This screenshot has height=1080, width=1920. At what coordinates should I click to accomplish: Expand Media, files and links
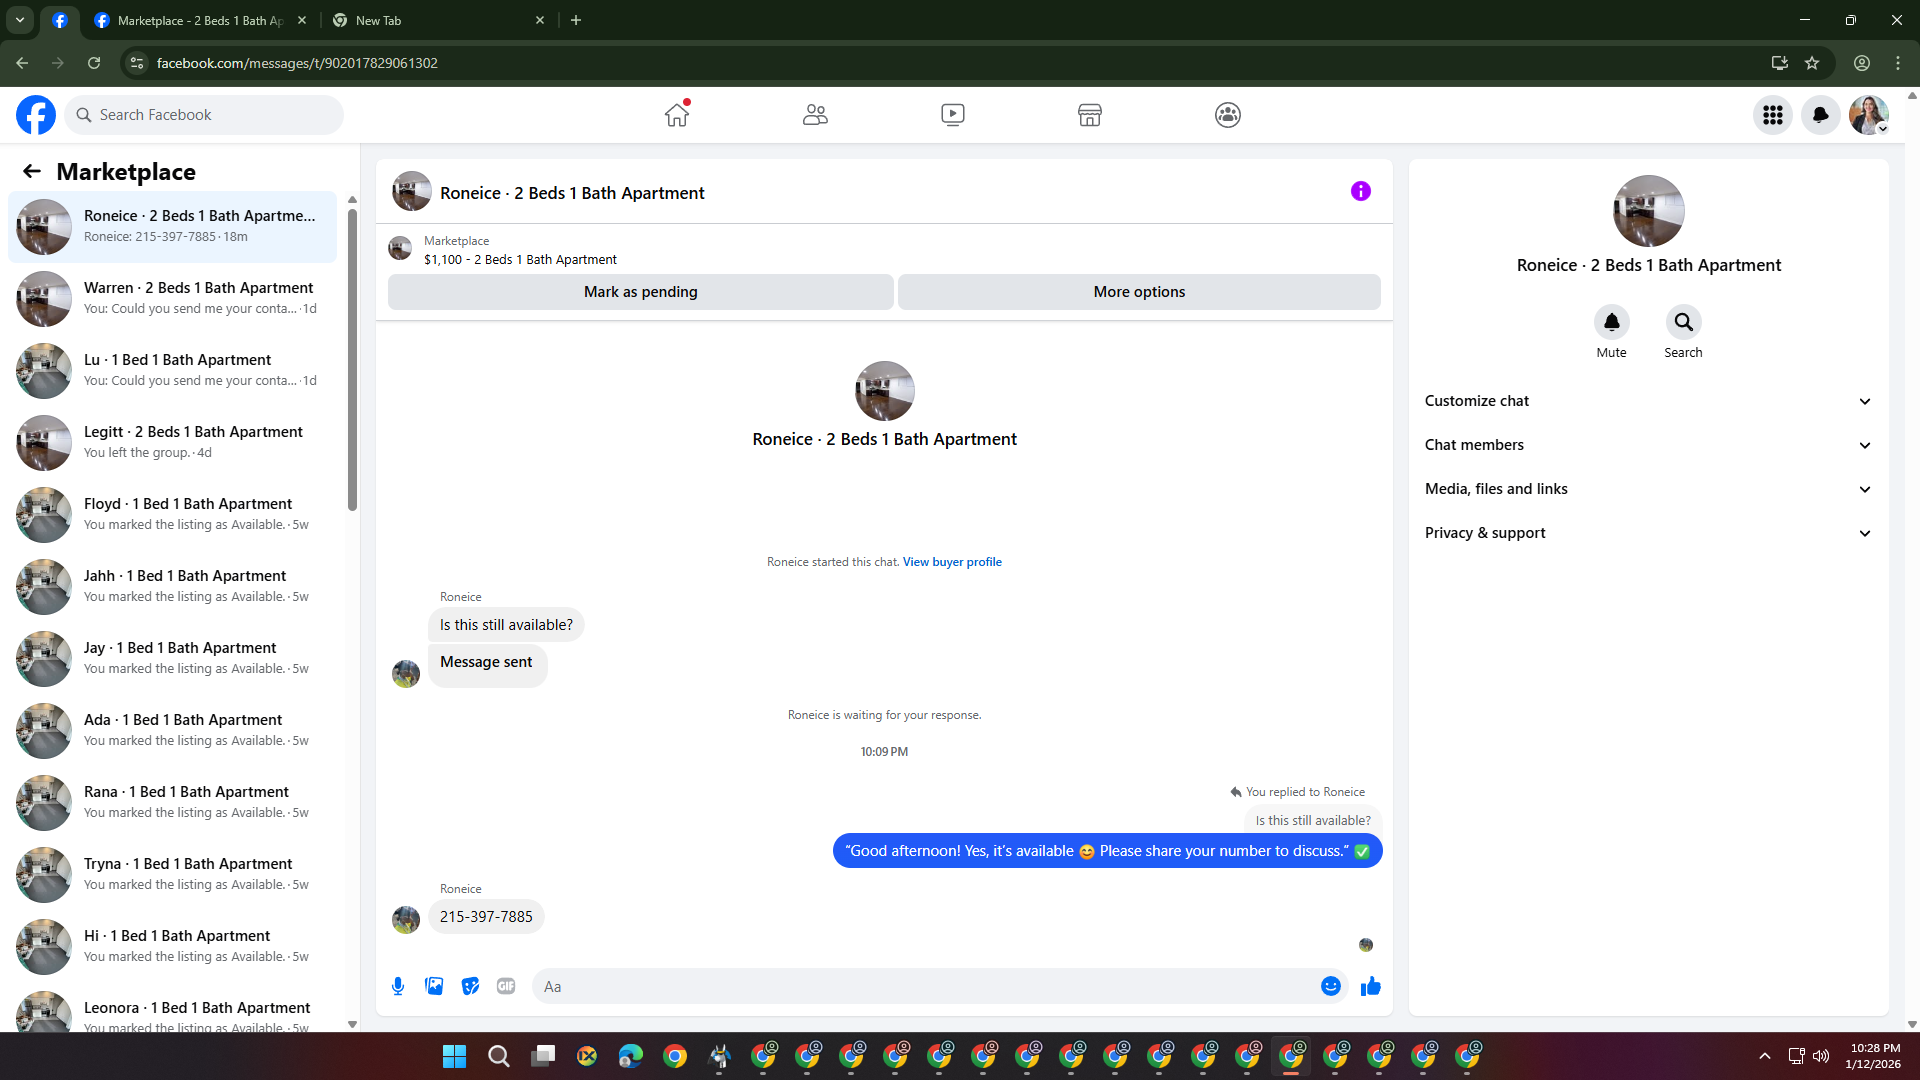coord(1648,489)
